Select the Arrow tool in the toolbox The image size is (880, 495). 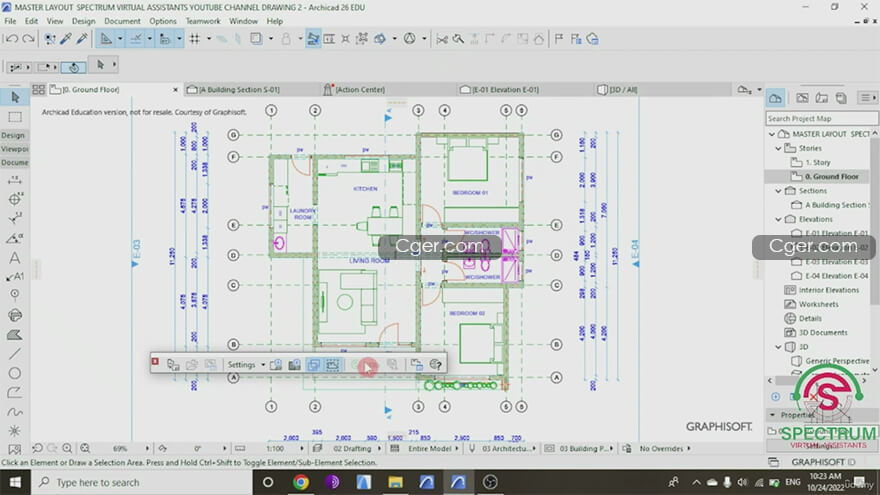coord(15,97)
